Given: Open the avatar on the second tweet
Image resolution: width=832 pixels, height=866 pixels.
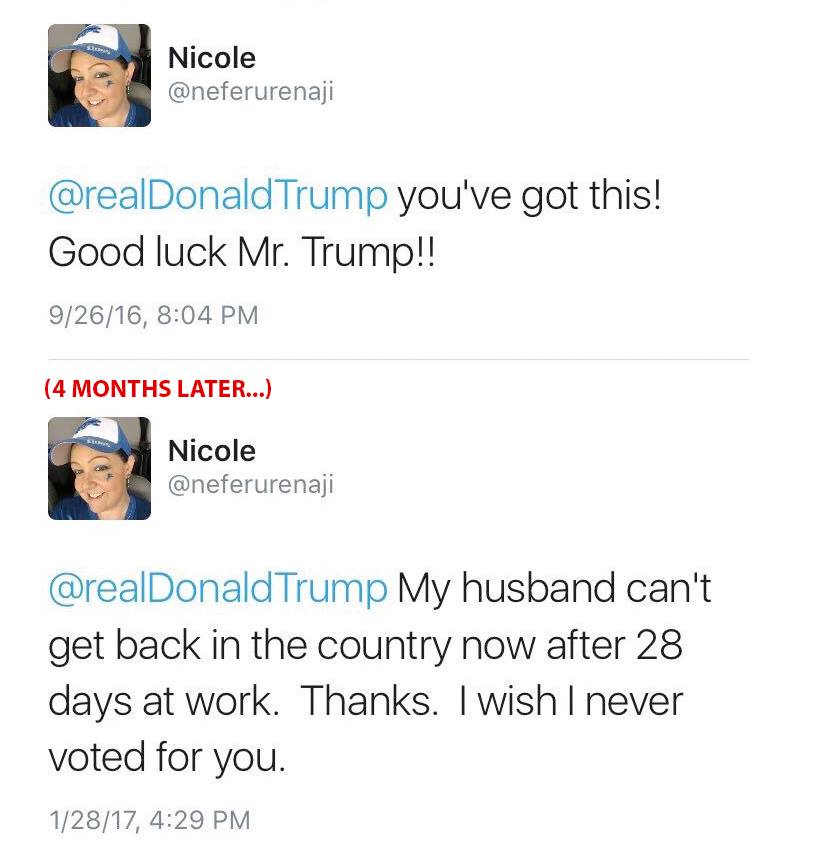Looking at the screenshot, I should [x=99, y=468].
